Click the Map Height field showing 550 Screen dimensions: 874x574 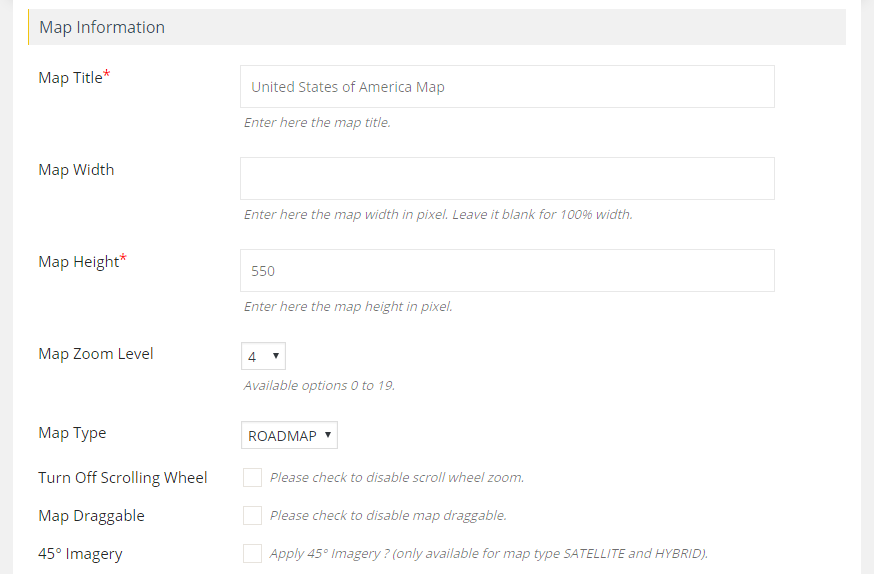click(507, 270)
